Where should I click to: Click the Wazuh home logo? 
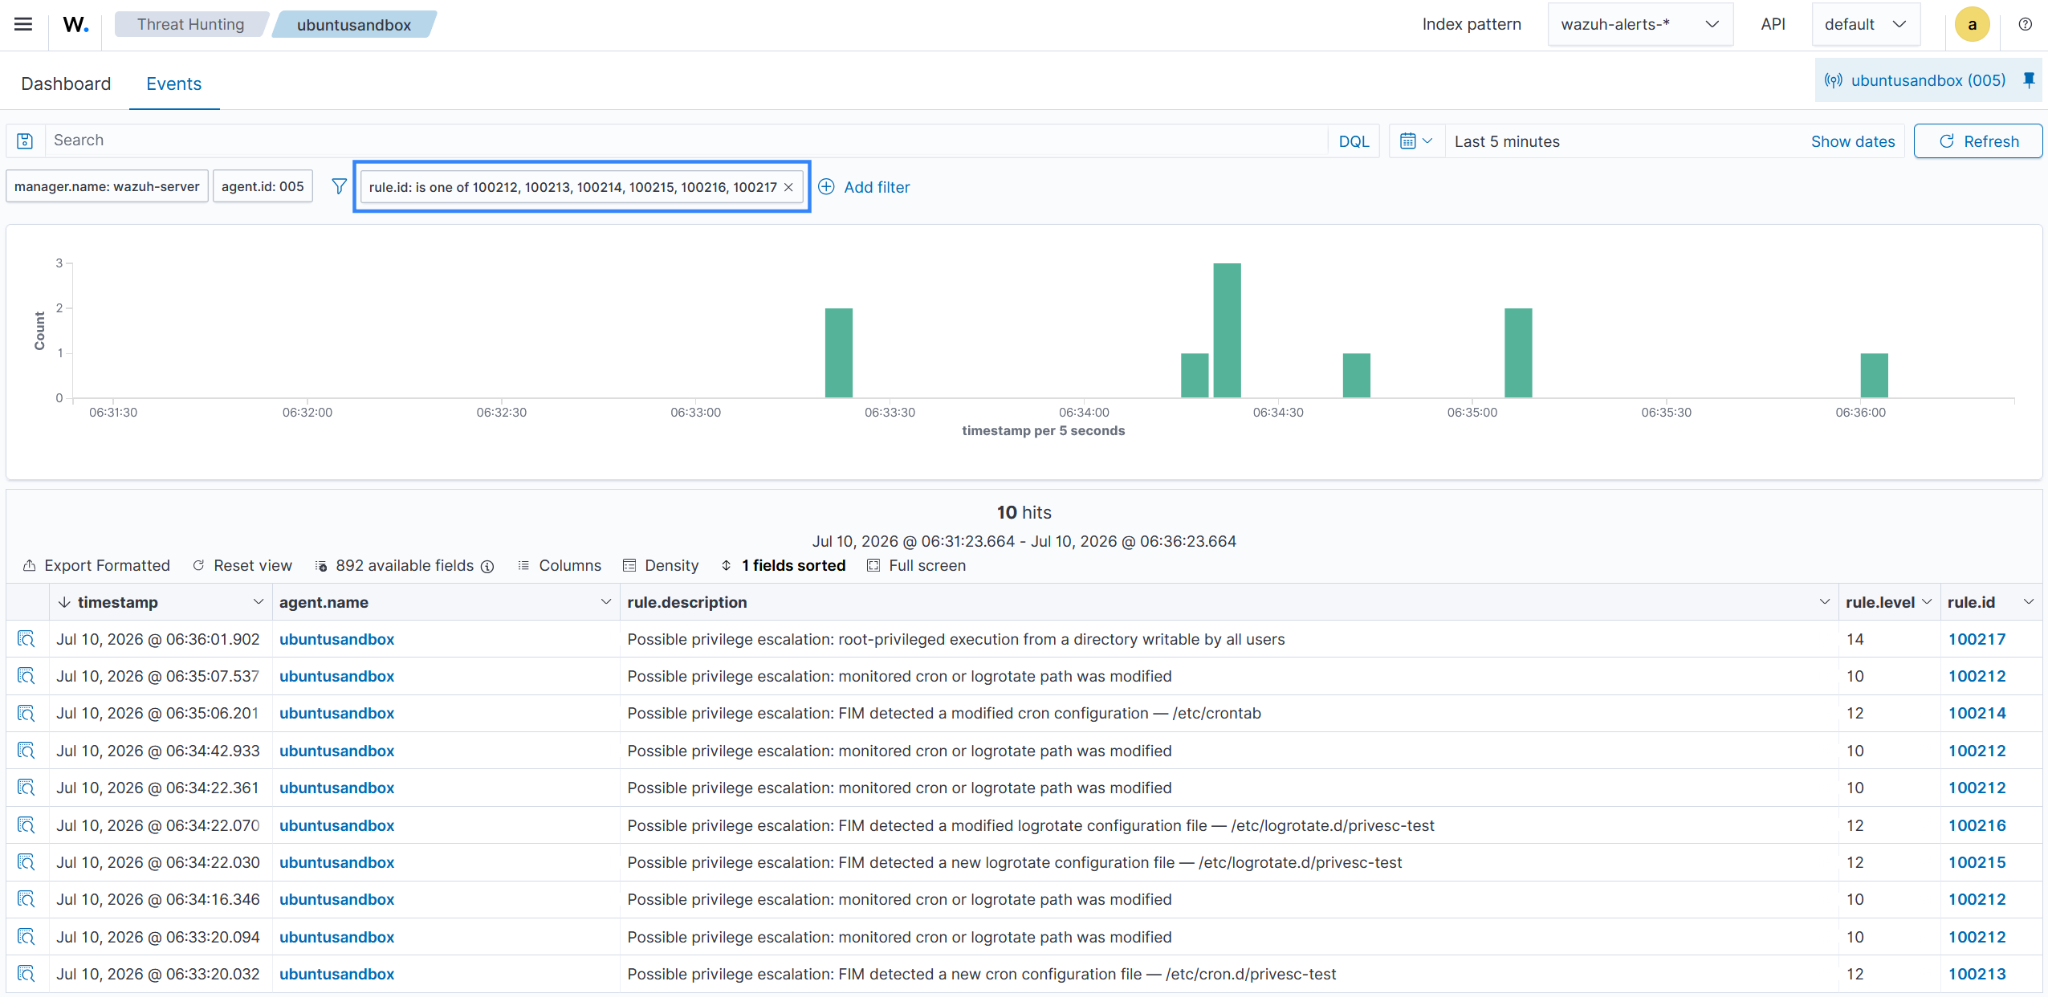click(76, 24)
